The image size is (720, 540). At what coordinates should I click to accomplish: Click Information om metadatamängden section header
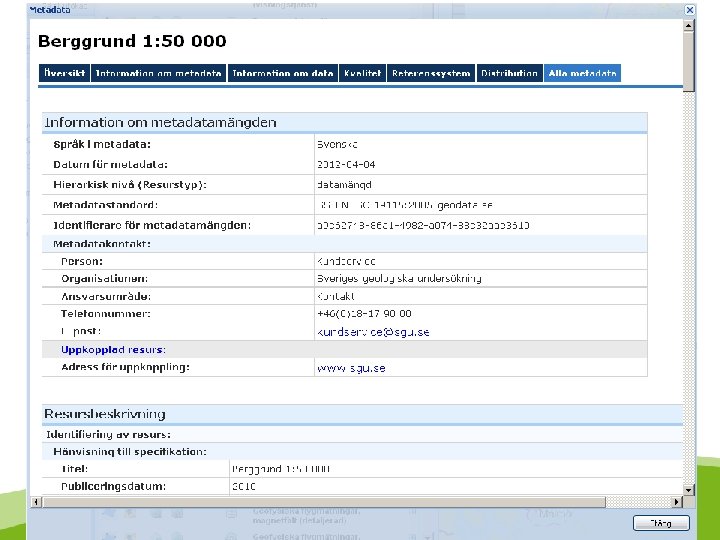(x=345, y=123)
